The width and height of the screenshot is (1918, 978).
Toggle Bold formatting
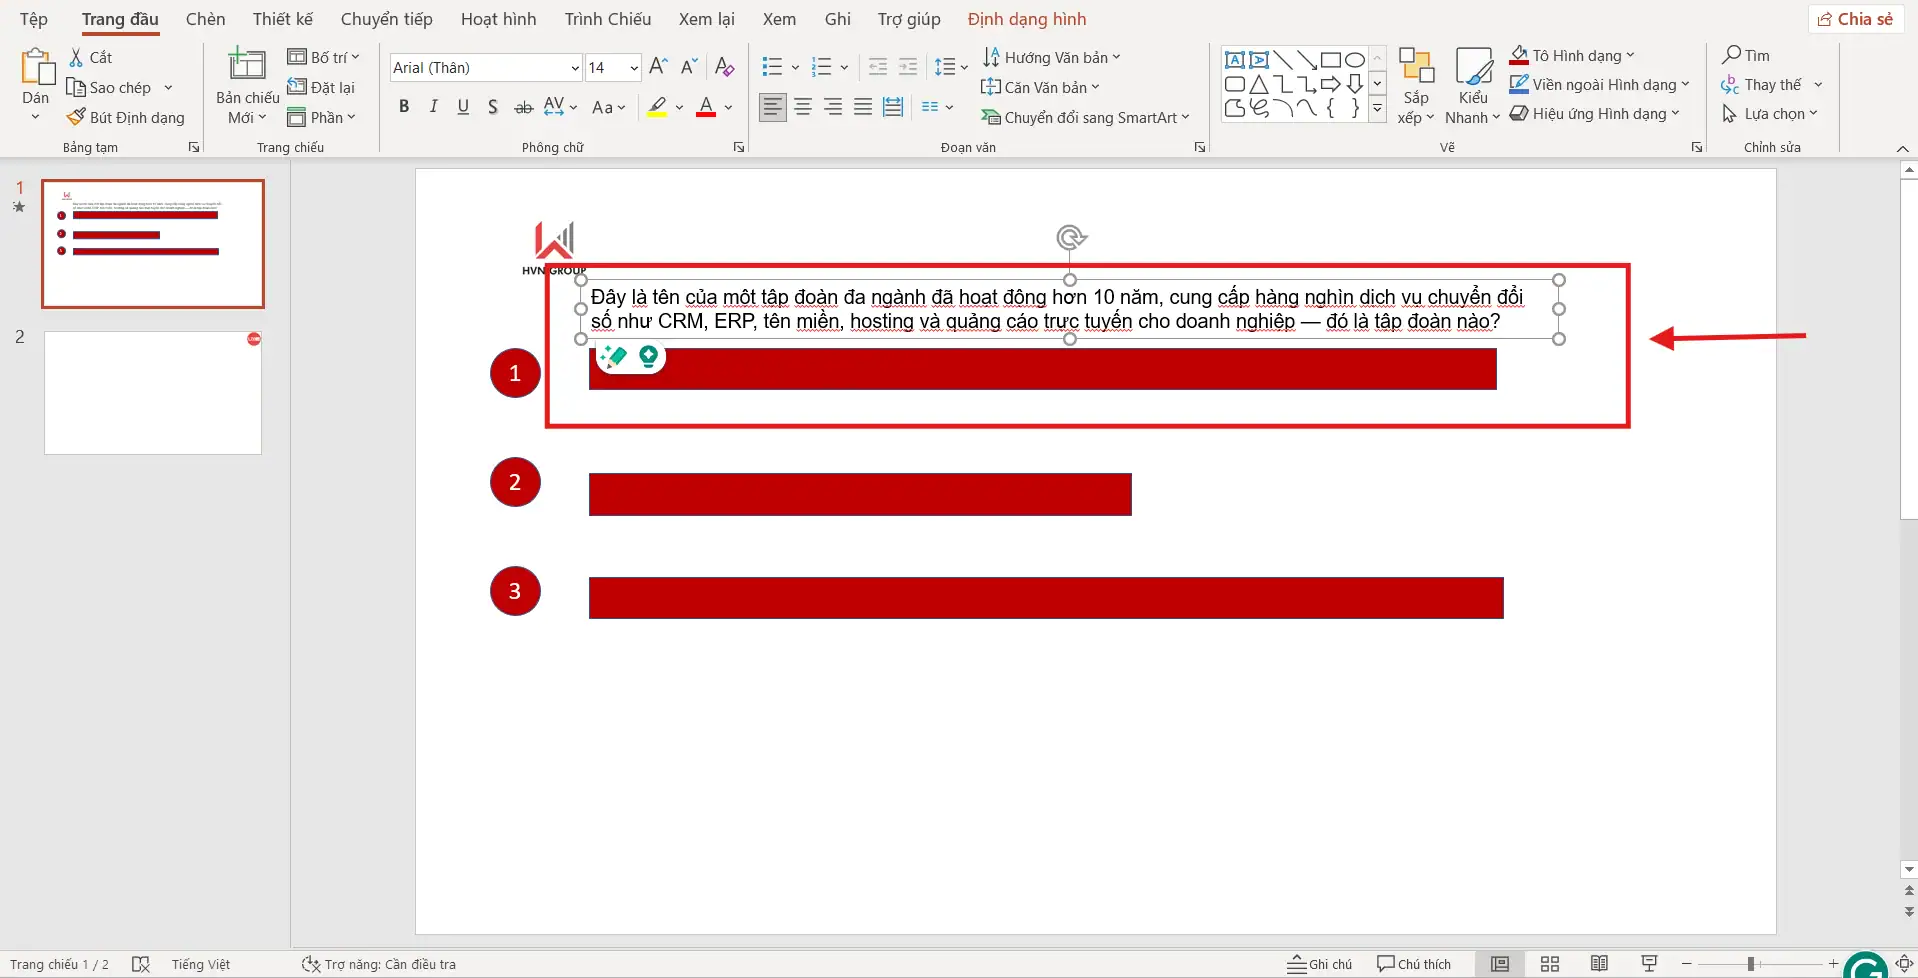coord(404,107)
